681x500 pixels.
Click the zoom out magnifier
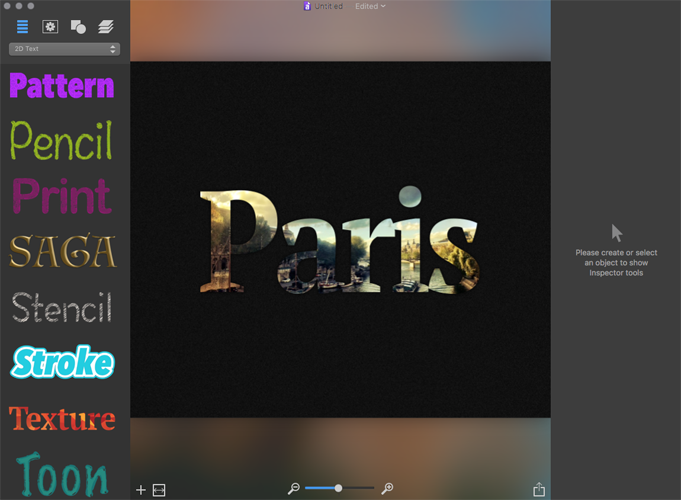(294, 488)
